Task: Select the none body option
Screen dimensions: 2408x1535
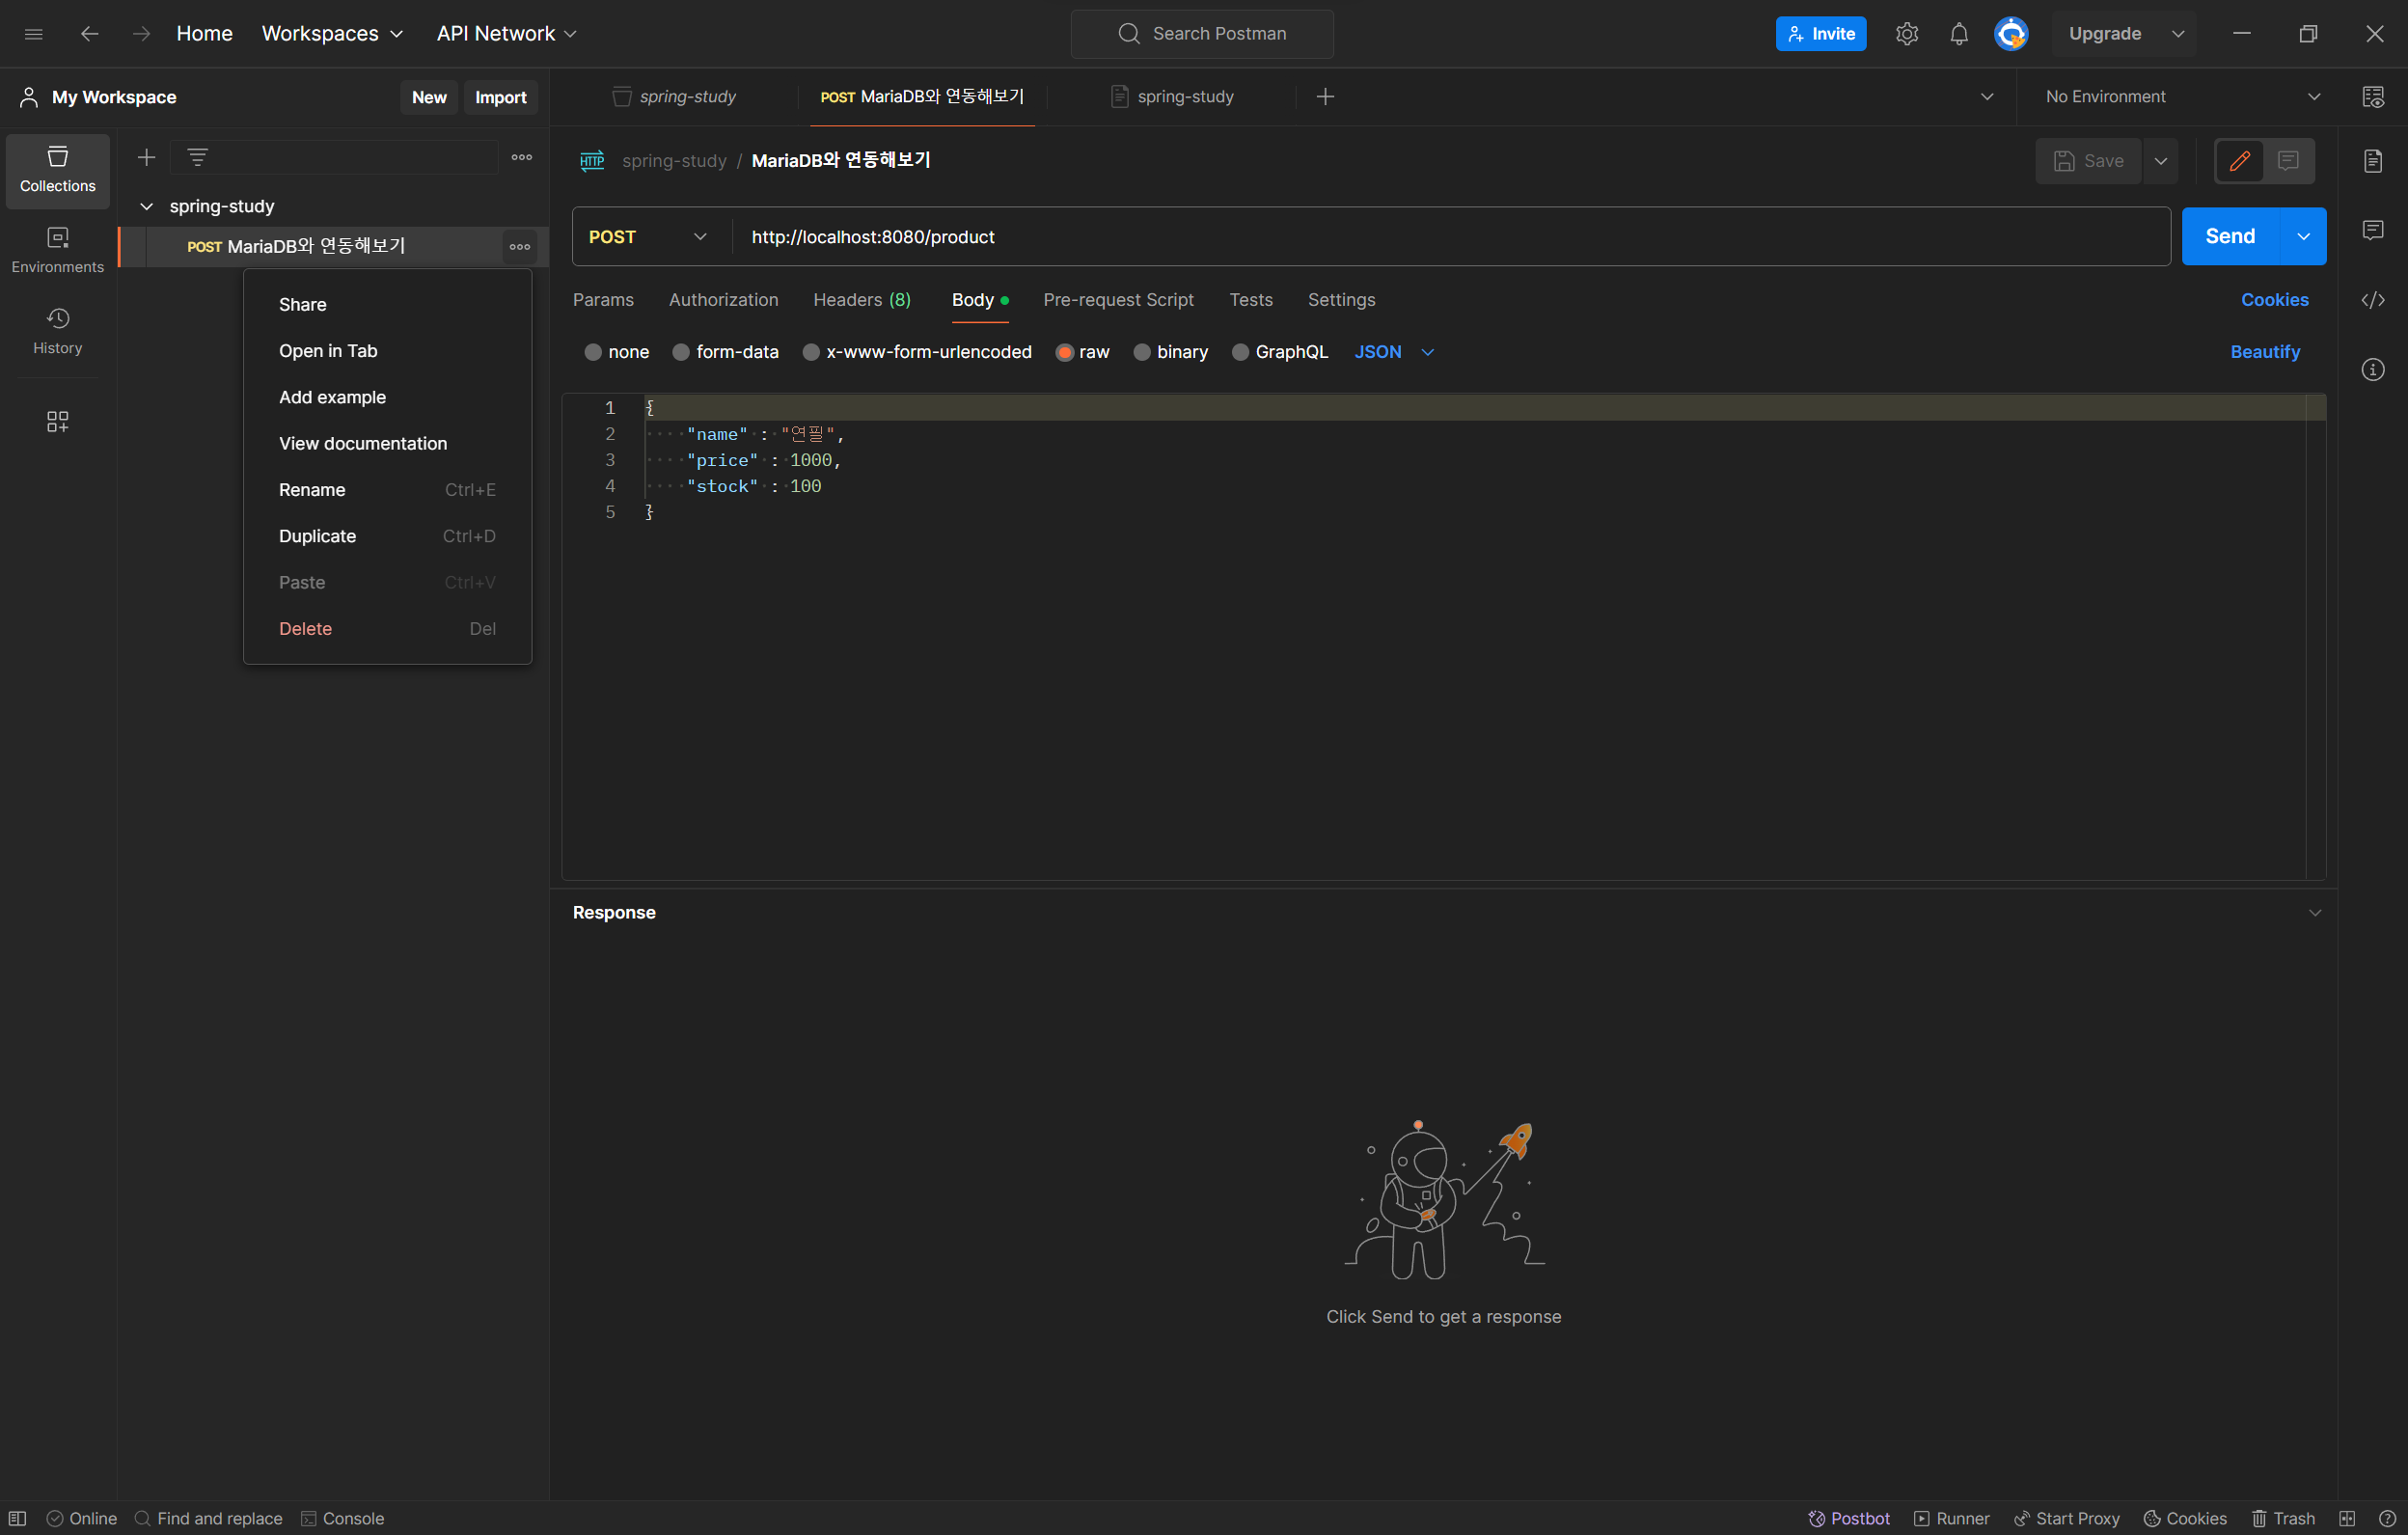Action: click(x=593, y=352)
